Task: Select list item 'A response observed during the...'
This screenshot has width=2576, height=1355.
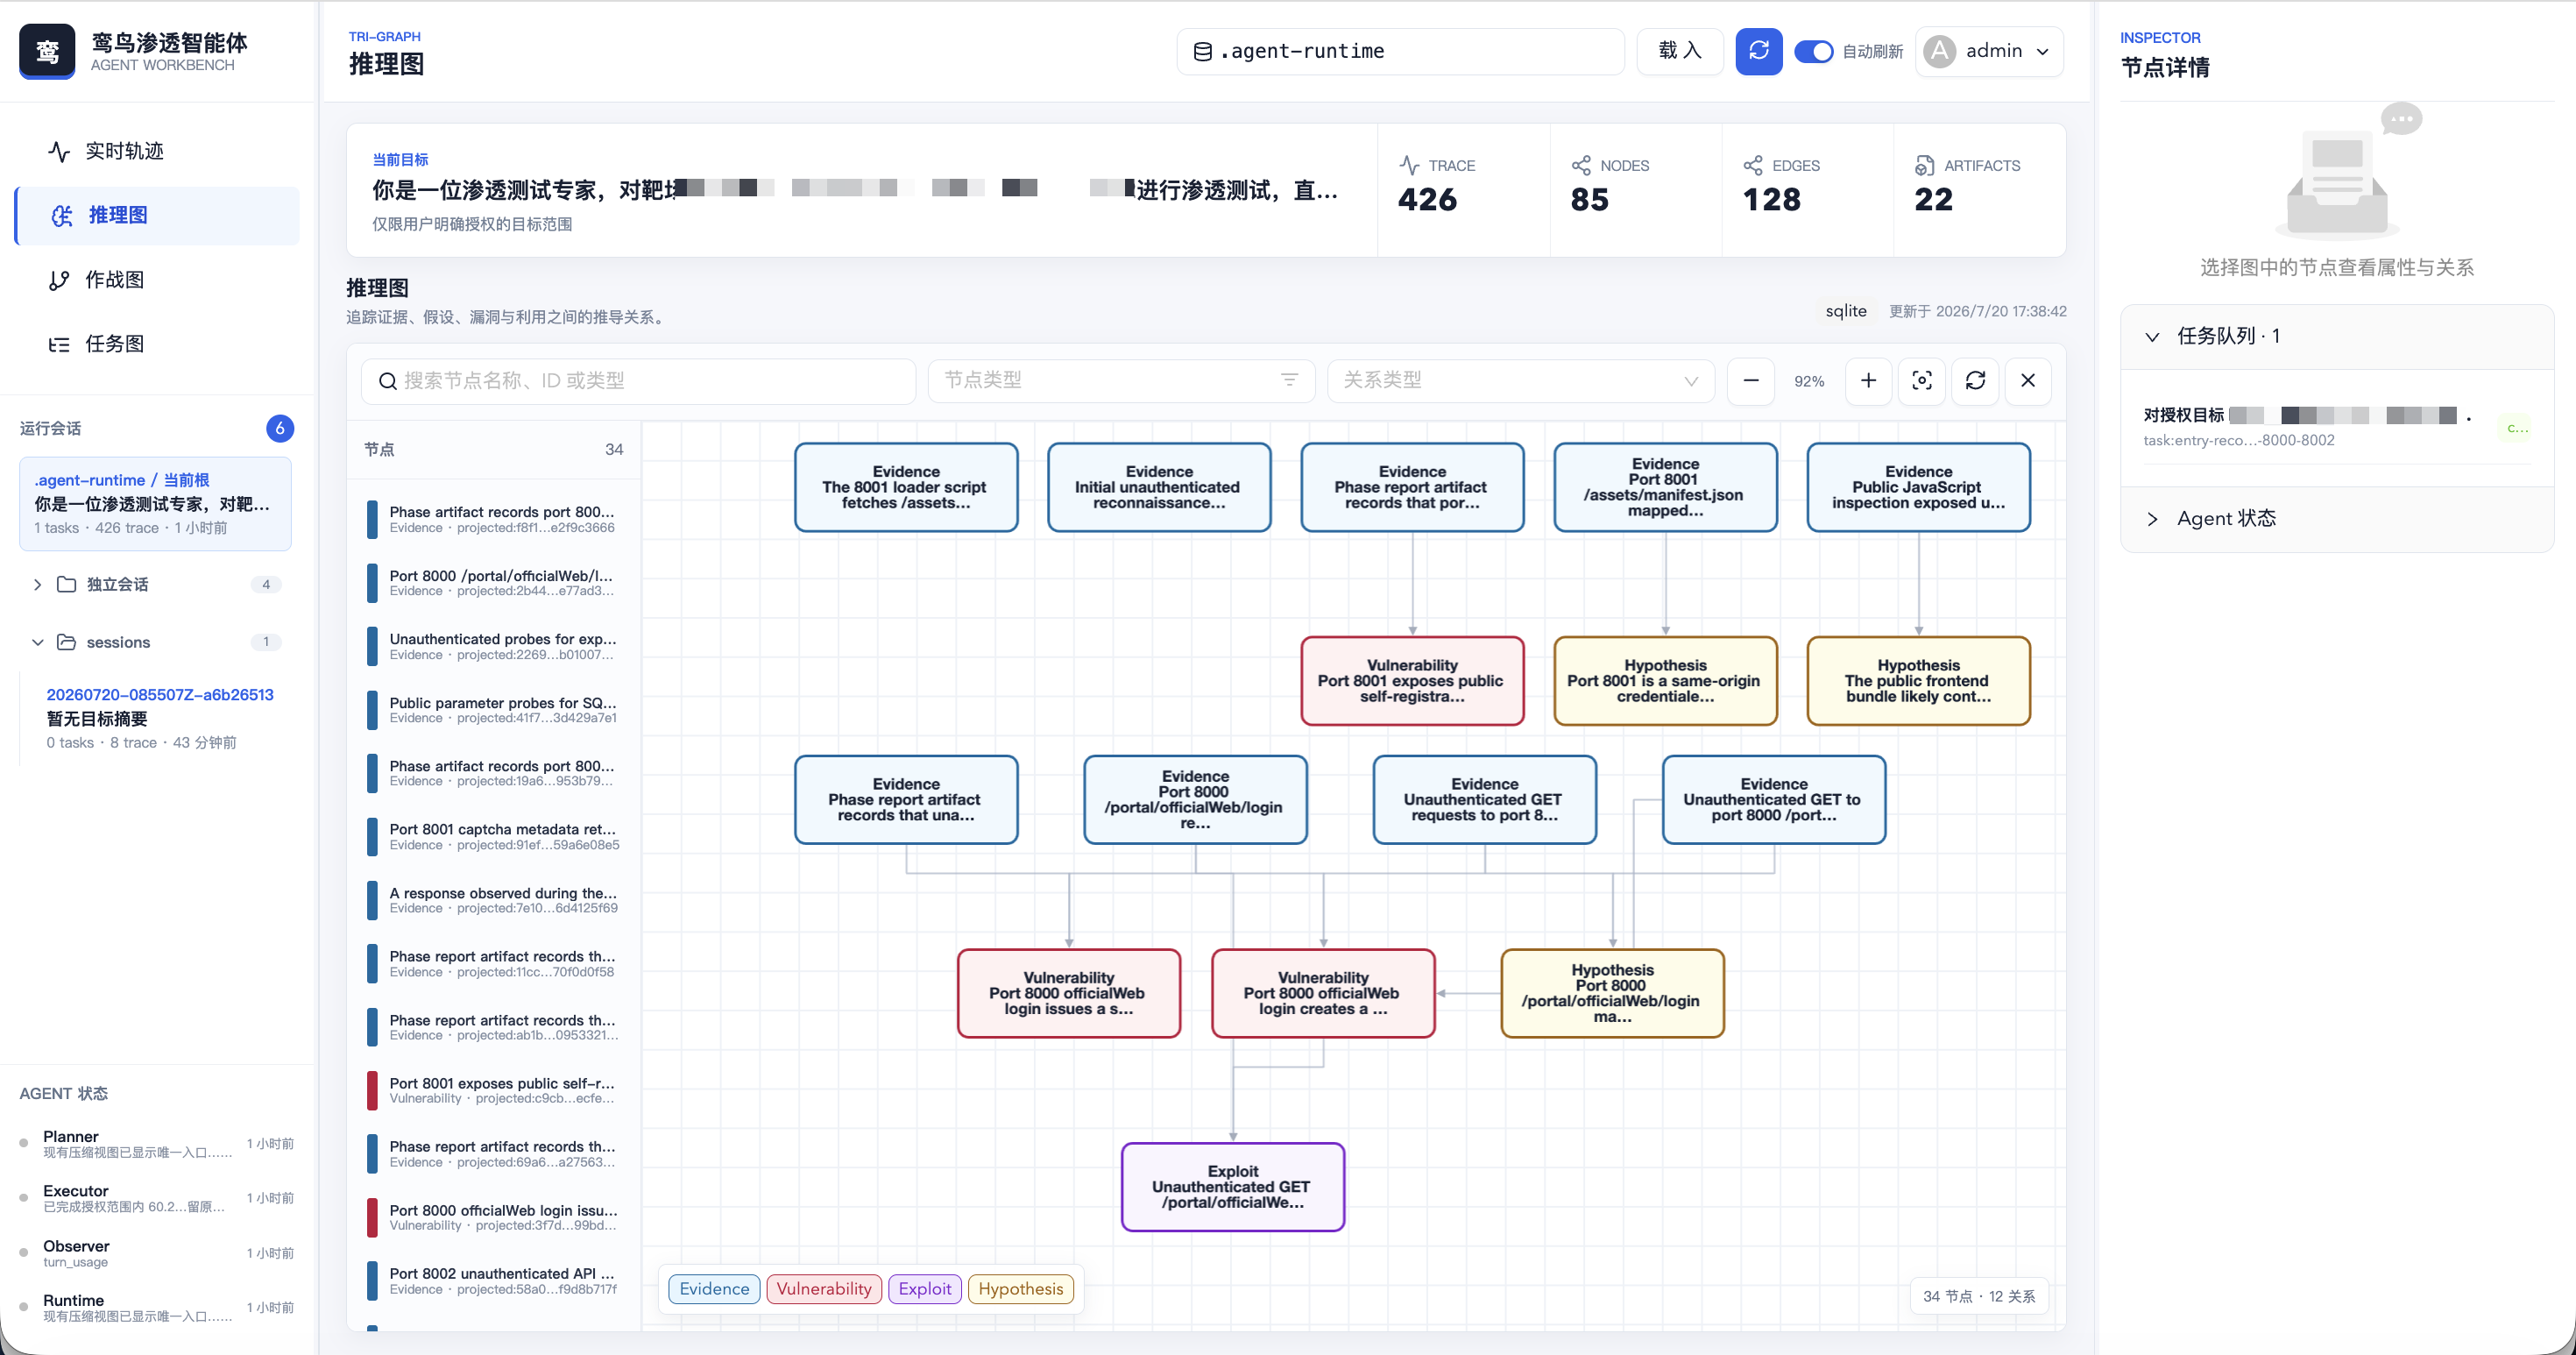Action: click(x=494, y=900)
